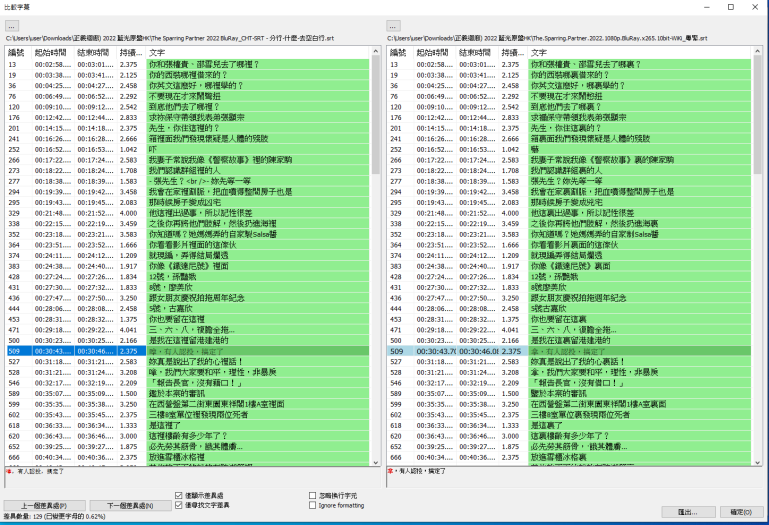Click left list 結束時間 column header

(x=95, y=52)
